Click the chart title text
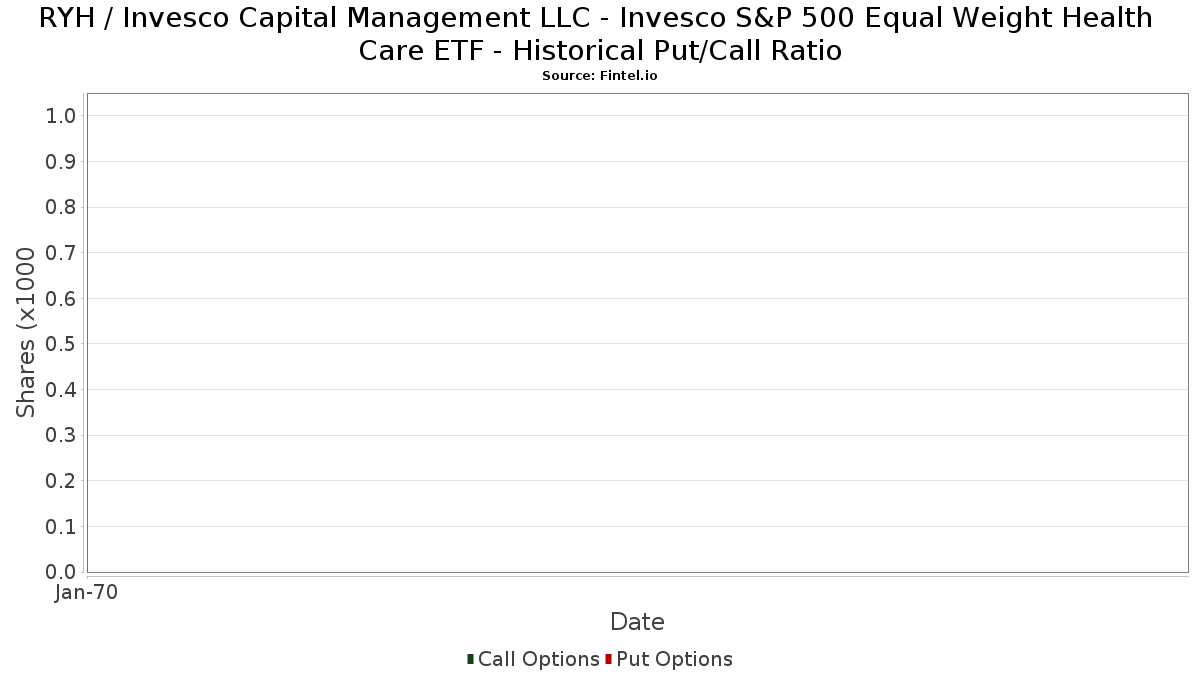 point(600,34)
